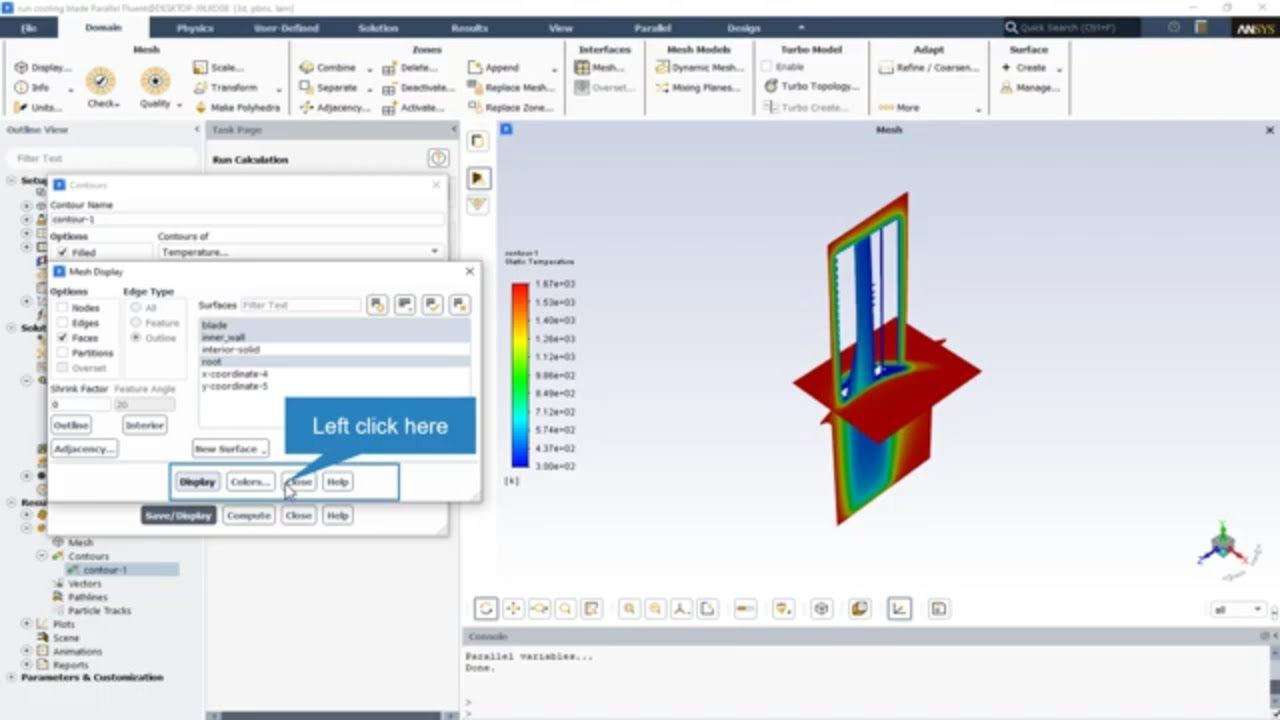1280x720 pixels.
Task: Click the Colors... button
Action: click(250, 482)
